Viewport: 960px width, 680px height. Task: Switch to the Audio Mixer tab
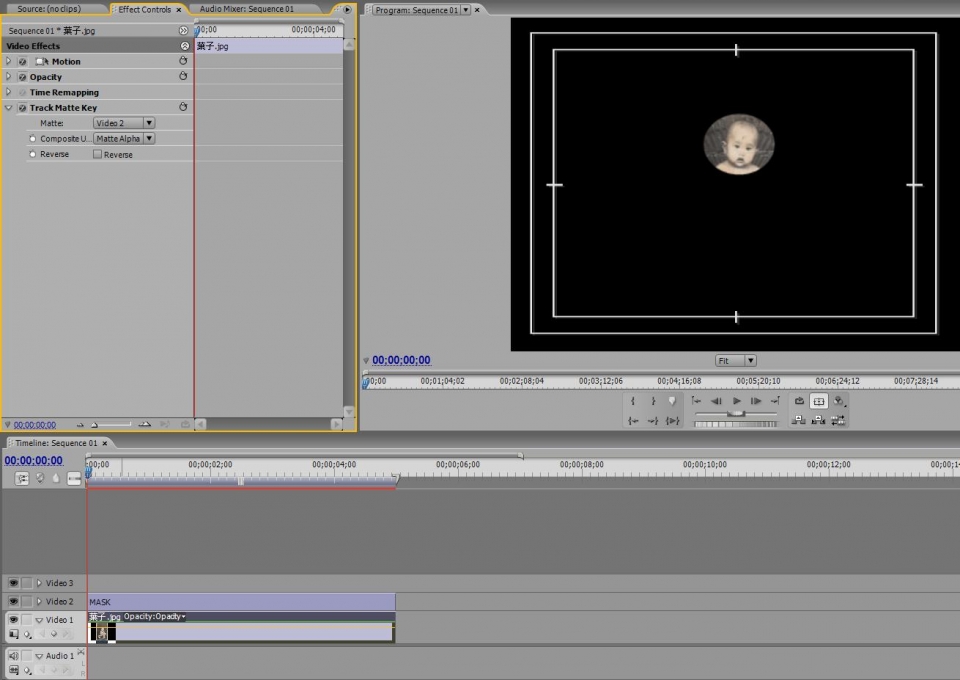click(246, 9)
